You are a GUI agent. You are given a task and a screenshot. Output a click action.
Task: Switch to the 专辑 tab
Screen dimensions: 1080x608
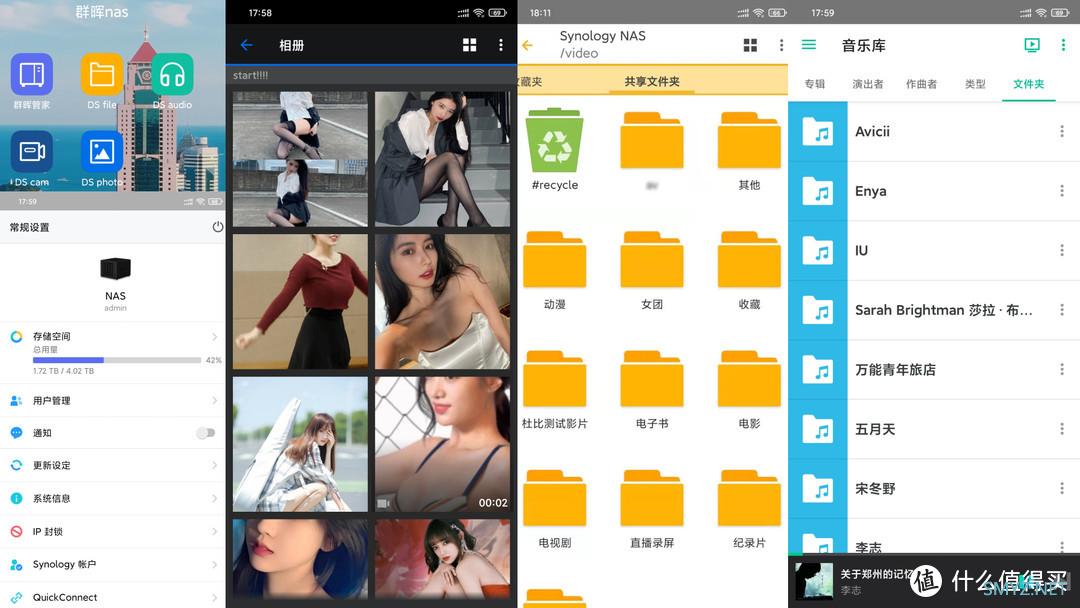[815, 84]
